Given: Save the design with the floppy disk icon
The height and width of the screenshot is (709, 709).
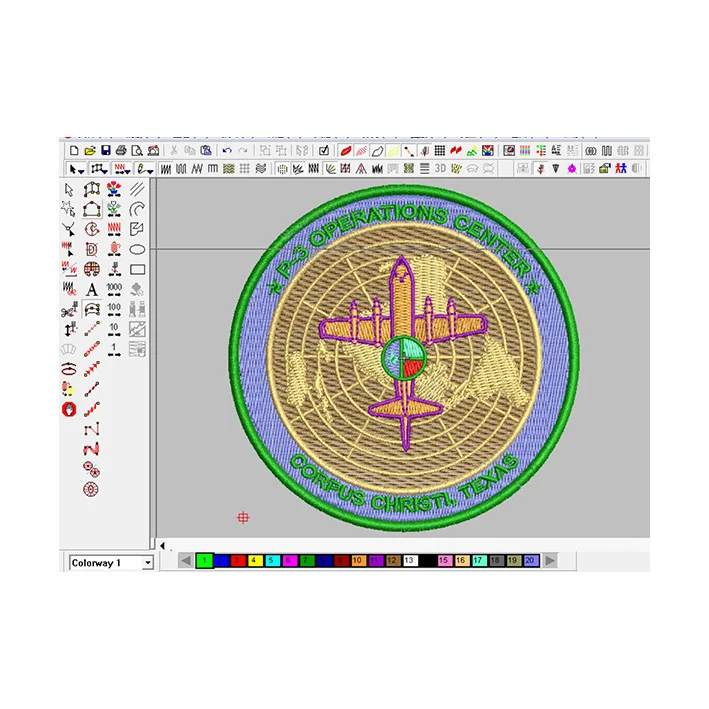Looking at the screenshot, I should coord(105,151).
